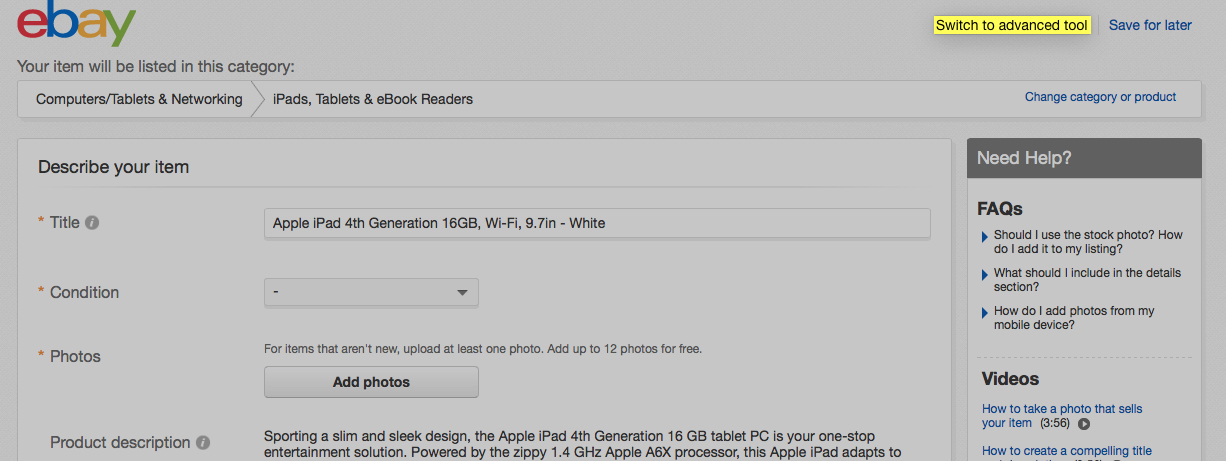Open the Product description info icon

pos(203,442)
